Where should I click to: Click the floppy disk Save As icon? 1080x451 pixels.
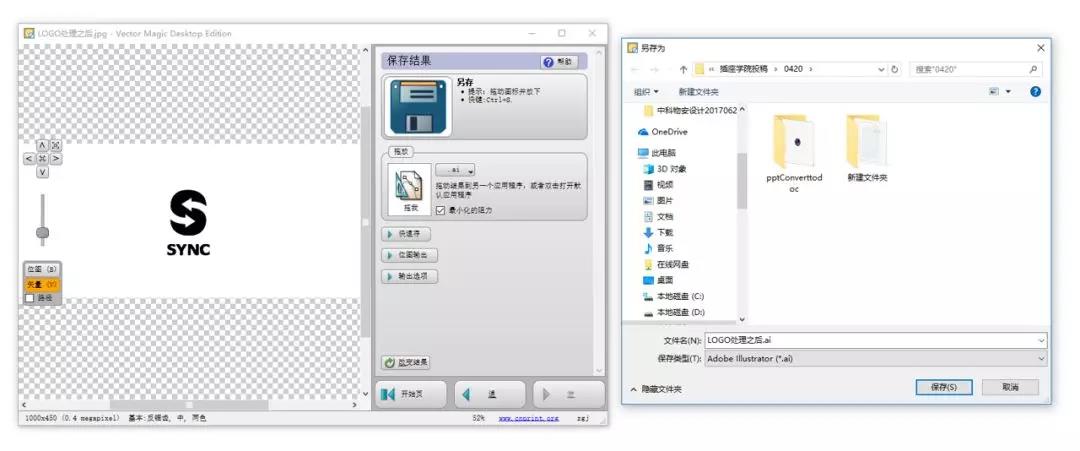pos(413,106)
